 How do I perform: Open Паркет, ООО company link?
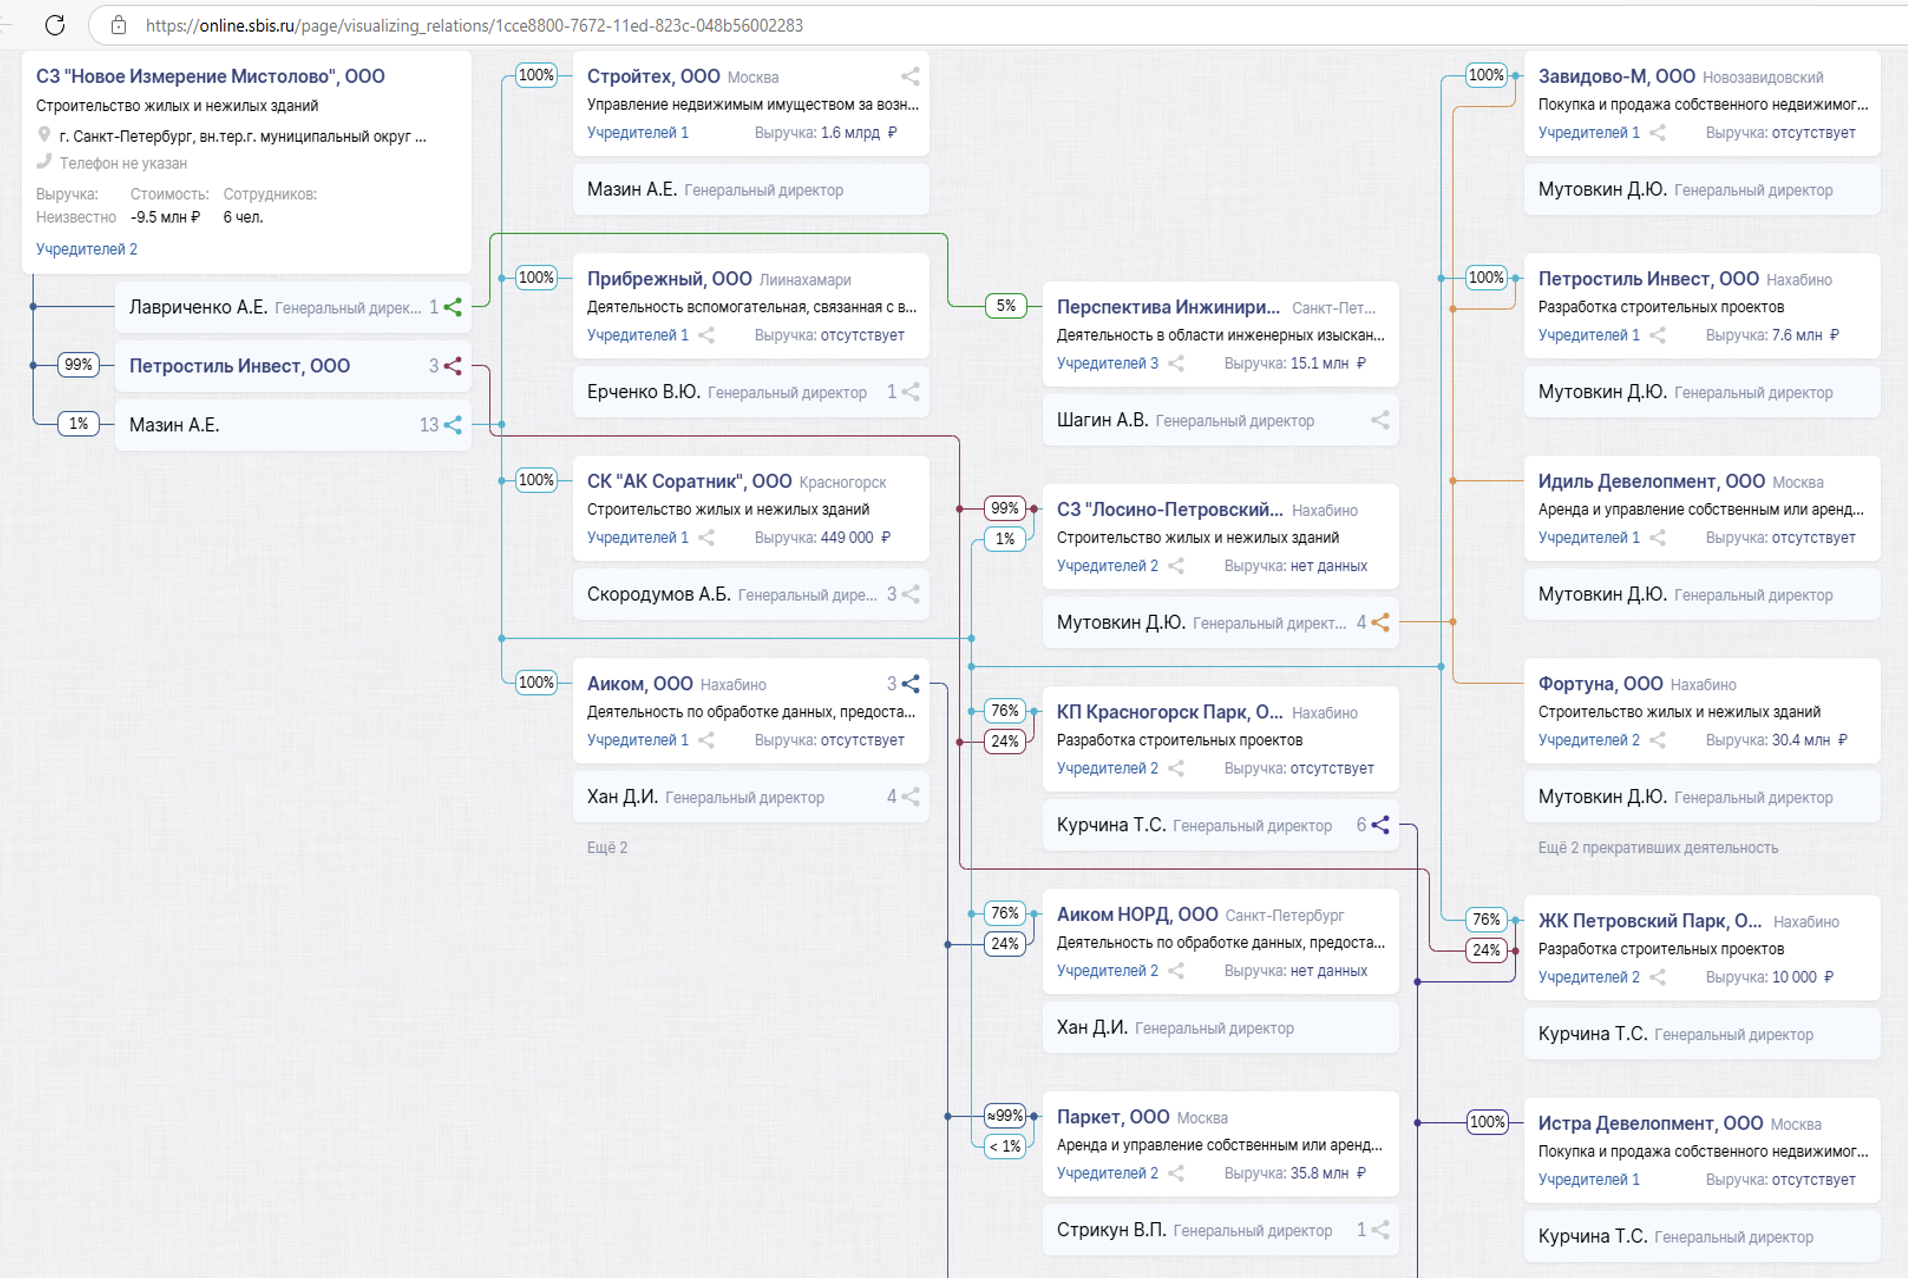pyautogui.click(x=1113, y=1117)
